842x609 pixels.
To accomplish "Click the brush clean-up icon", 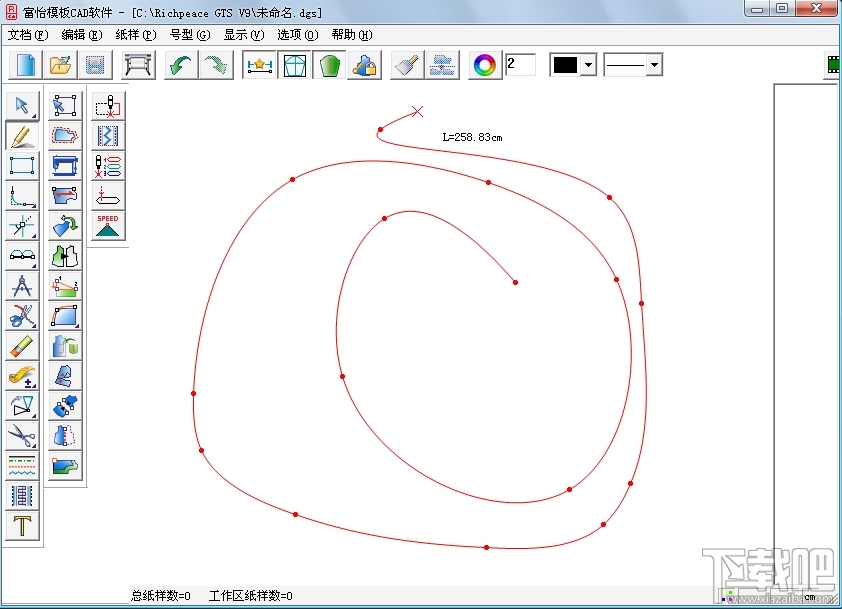I will point(407,66).
